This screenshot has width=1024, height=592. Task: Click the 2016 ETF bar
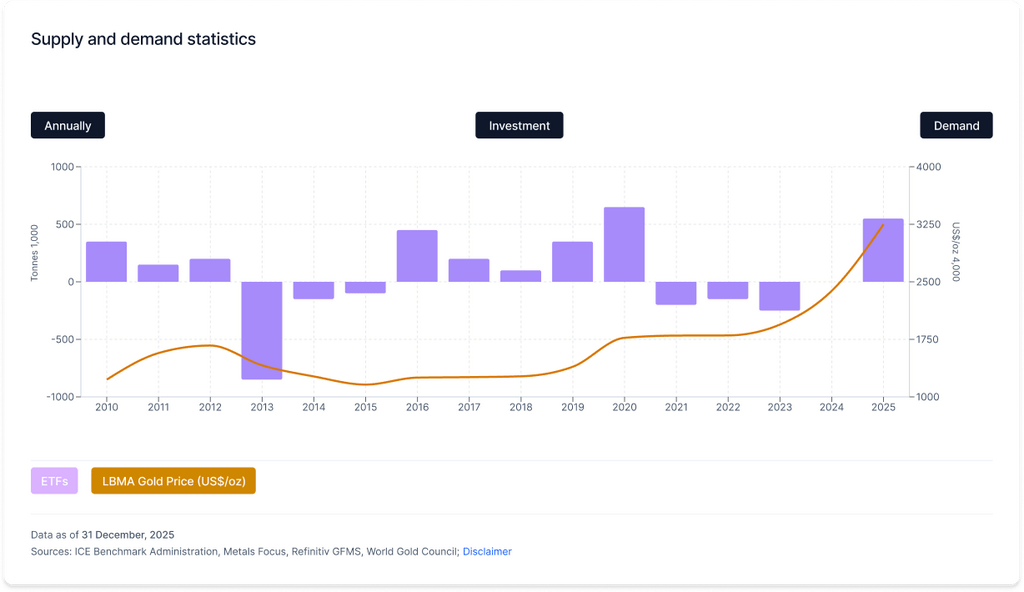417,256
